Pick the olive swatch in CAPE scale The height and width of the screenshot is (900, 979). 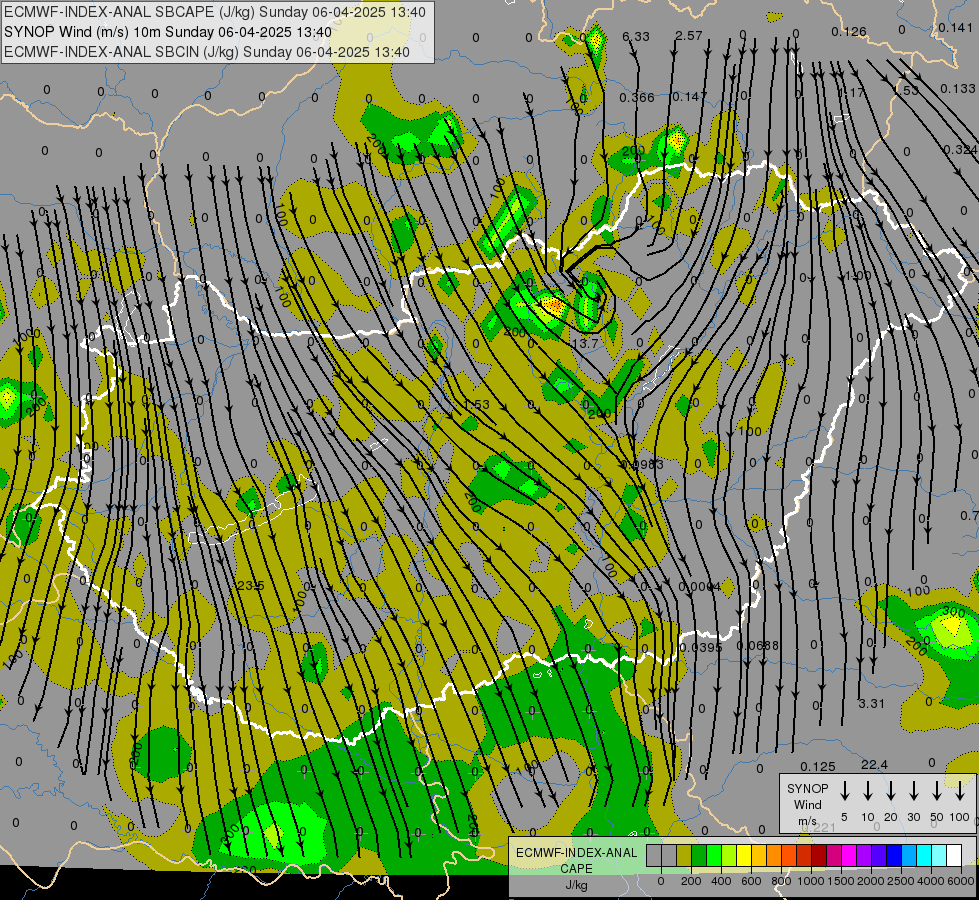684,855
